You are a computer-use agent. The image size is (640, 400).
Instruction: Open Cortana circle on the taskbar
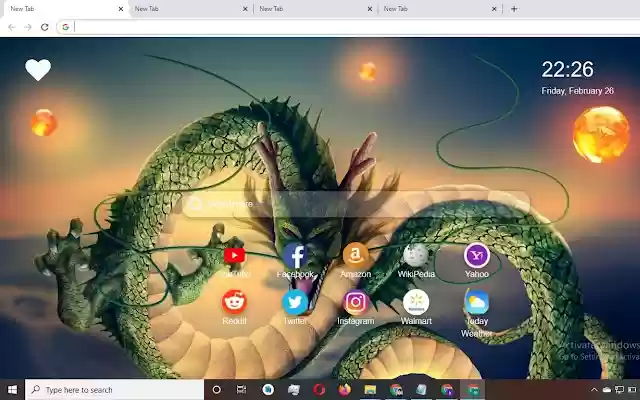(x=216, y=390)
